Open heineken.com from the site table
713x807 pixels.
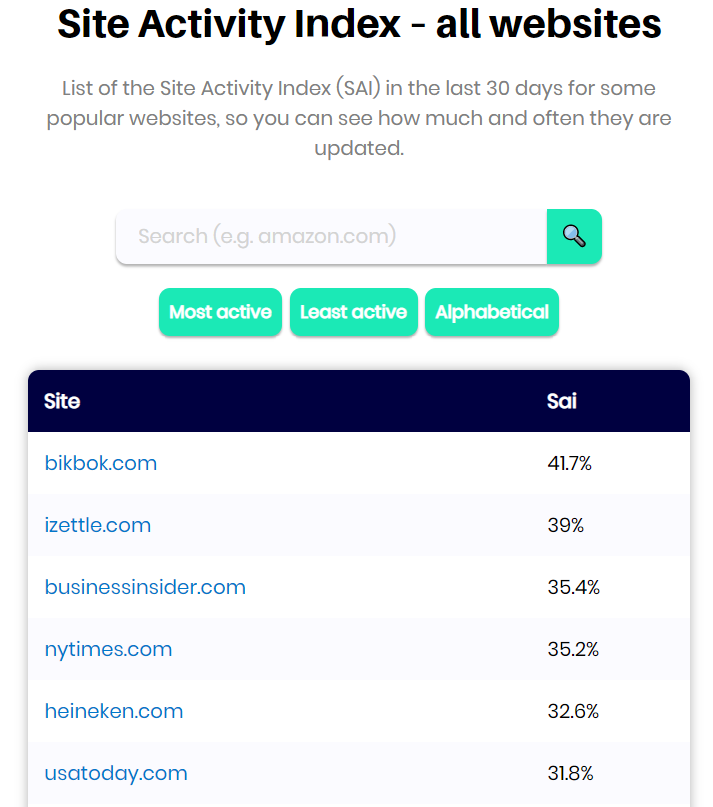(113, 711)
